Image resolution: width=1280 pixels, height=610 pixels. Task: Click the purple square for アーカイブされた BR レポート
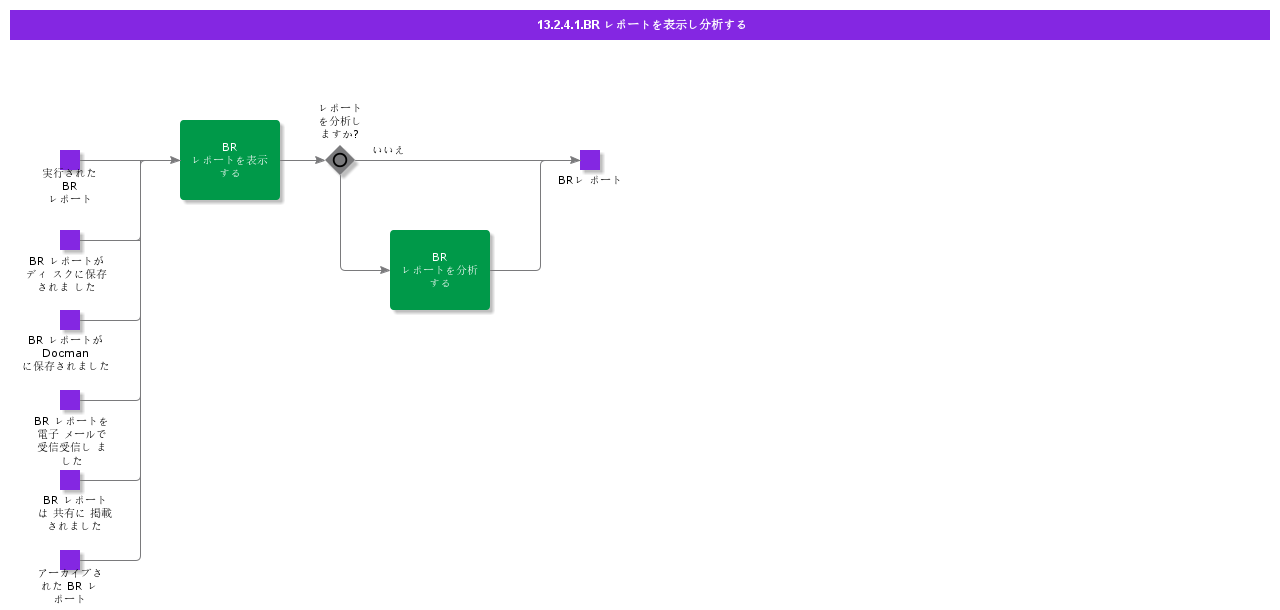coord(70,560)
